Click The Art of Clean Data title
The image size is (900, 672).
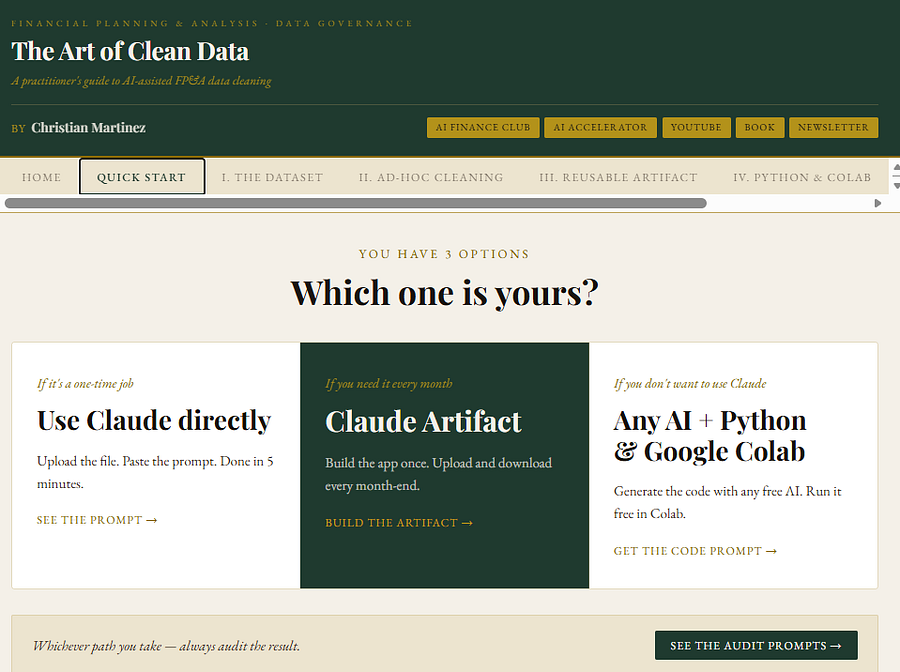(130, 51)
